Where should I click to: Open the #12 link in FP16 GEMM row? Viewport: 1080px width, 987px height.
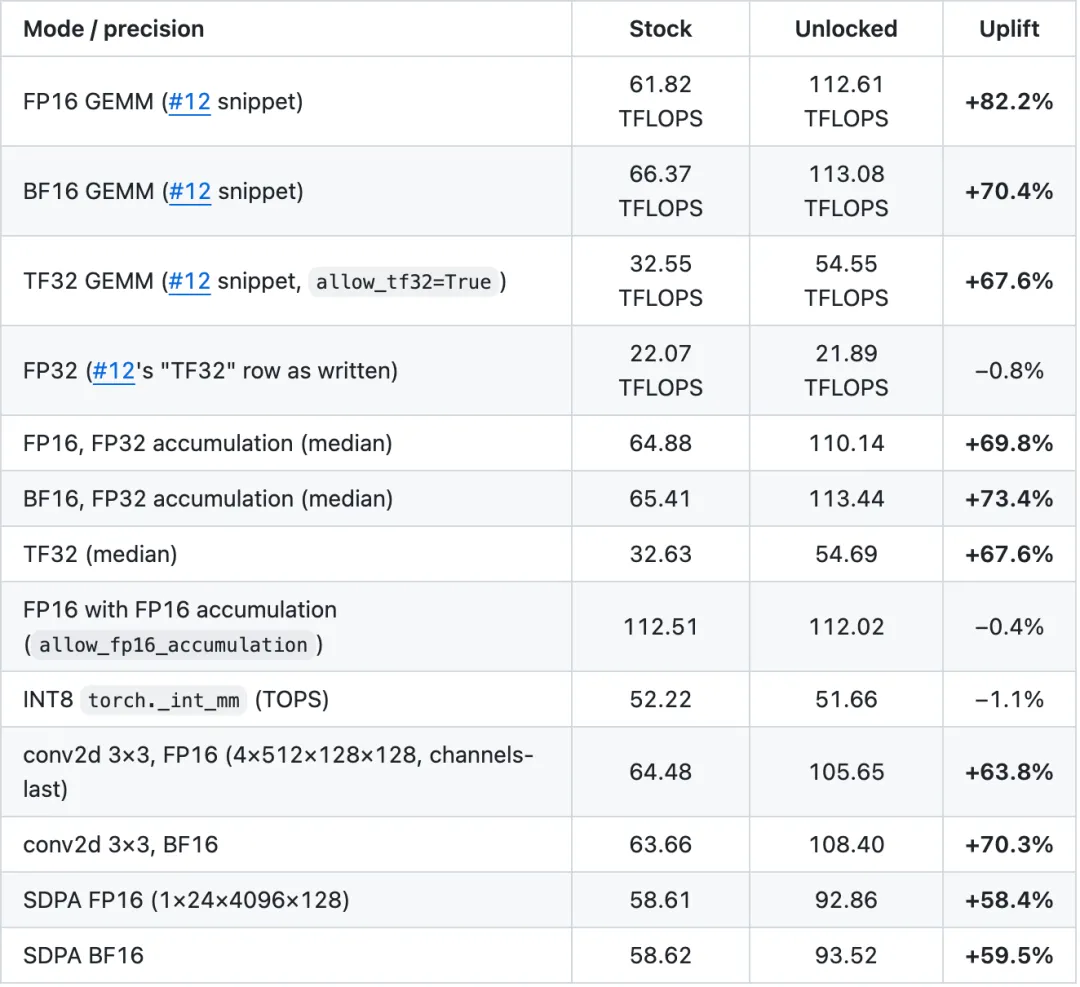click(x=189, y=102)
